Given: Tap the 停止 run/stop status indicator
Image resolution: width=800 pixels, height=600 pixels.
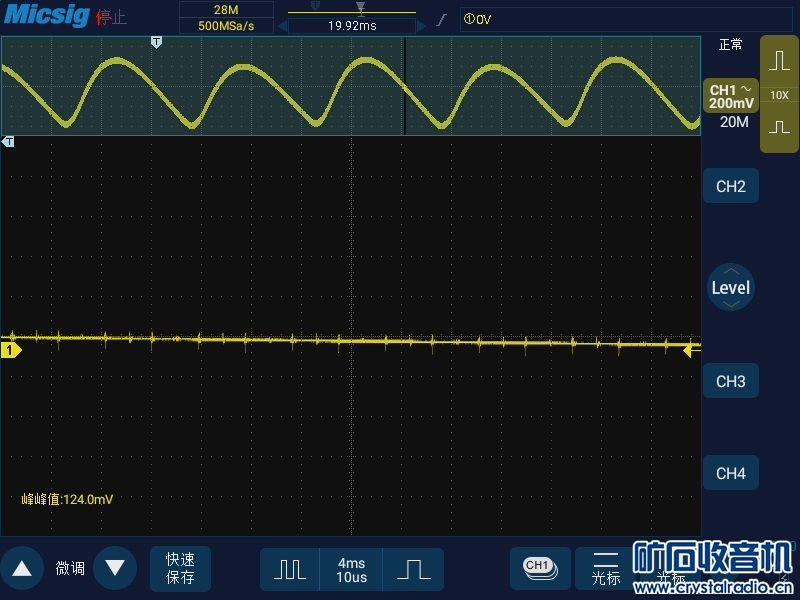Looking at the screenshot, I should [111, 18].
